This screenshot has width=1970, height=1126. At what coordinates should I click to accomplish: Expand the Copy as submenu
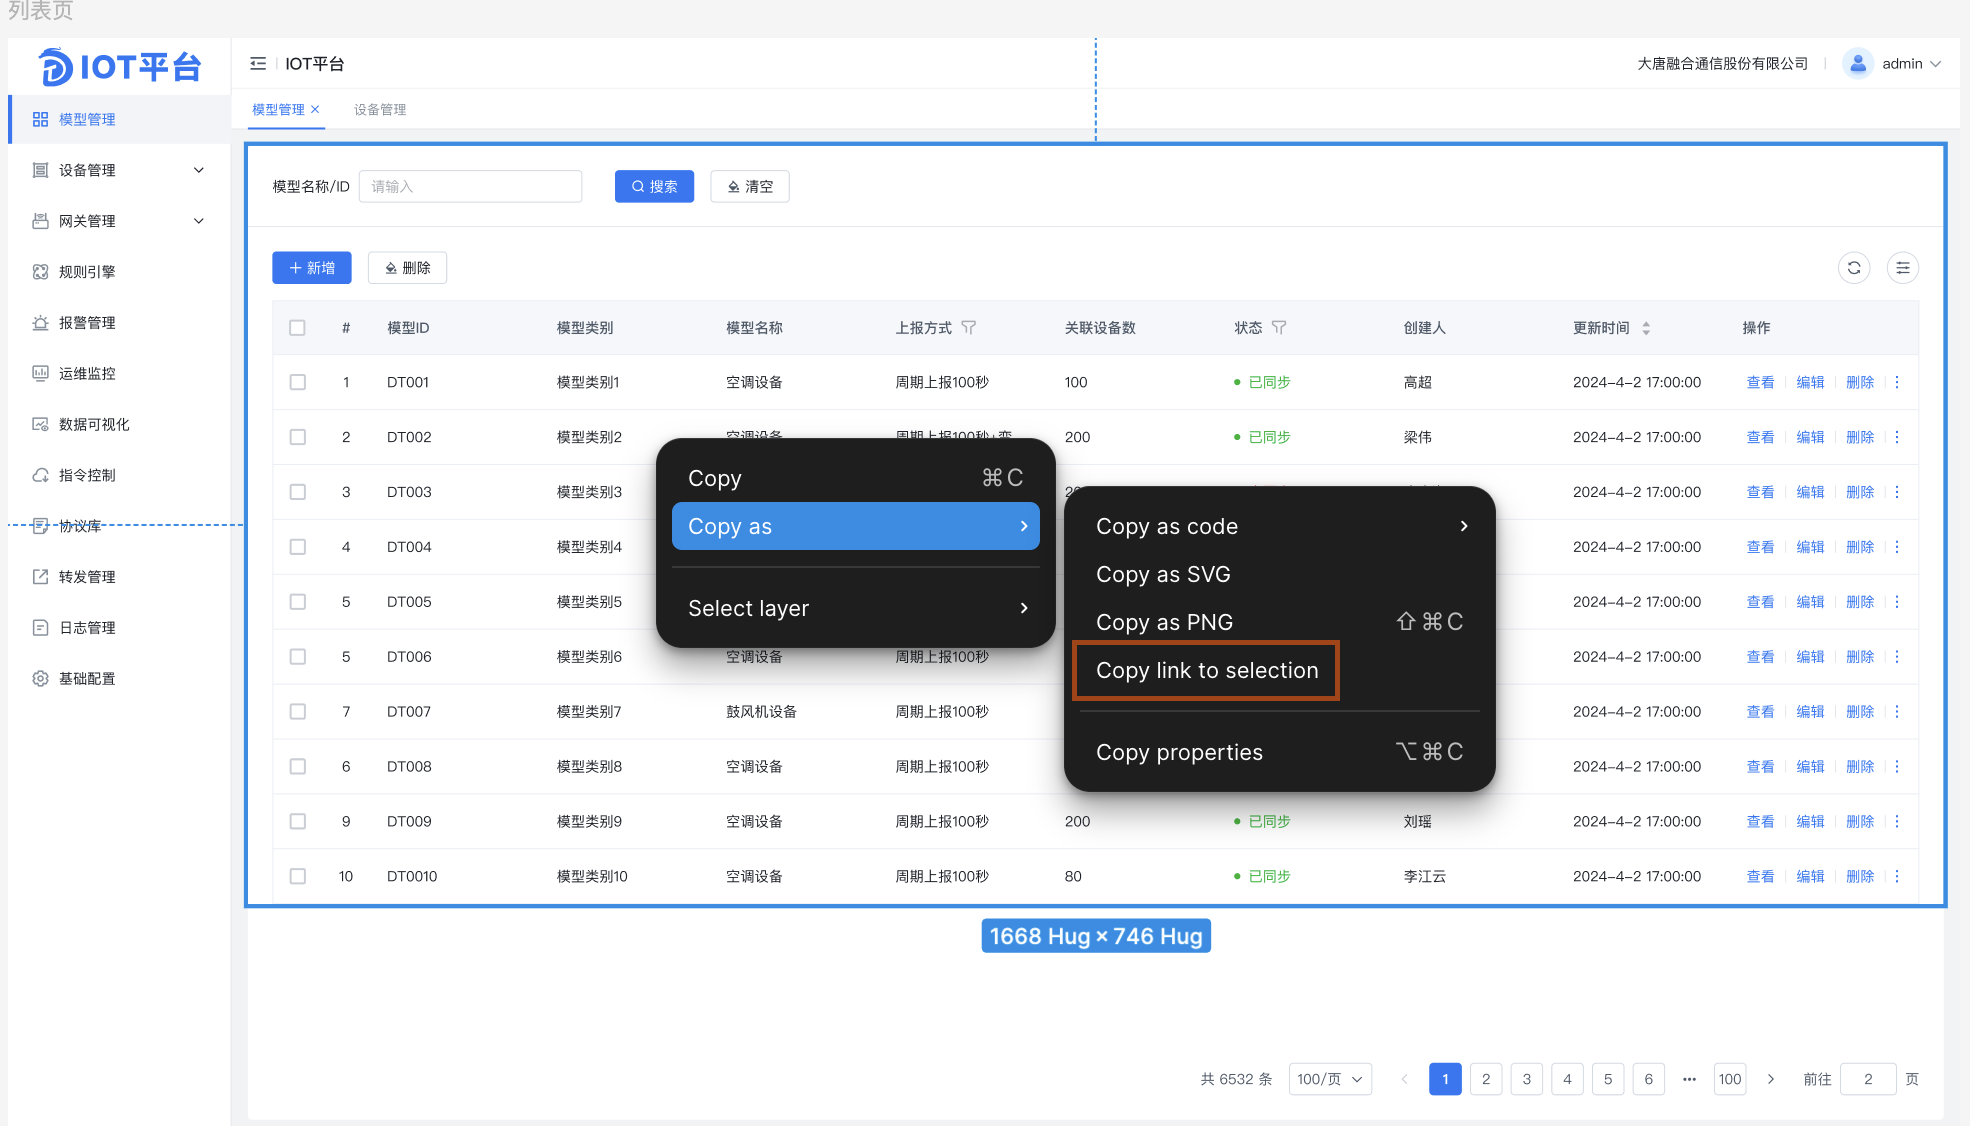pyautogui.click(x=856, y=527)
